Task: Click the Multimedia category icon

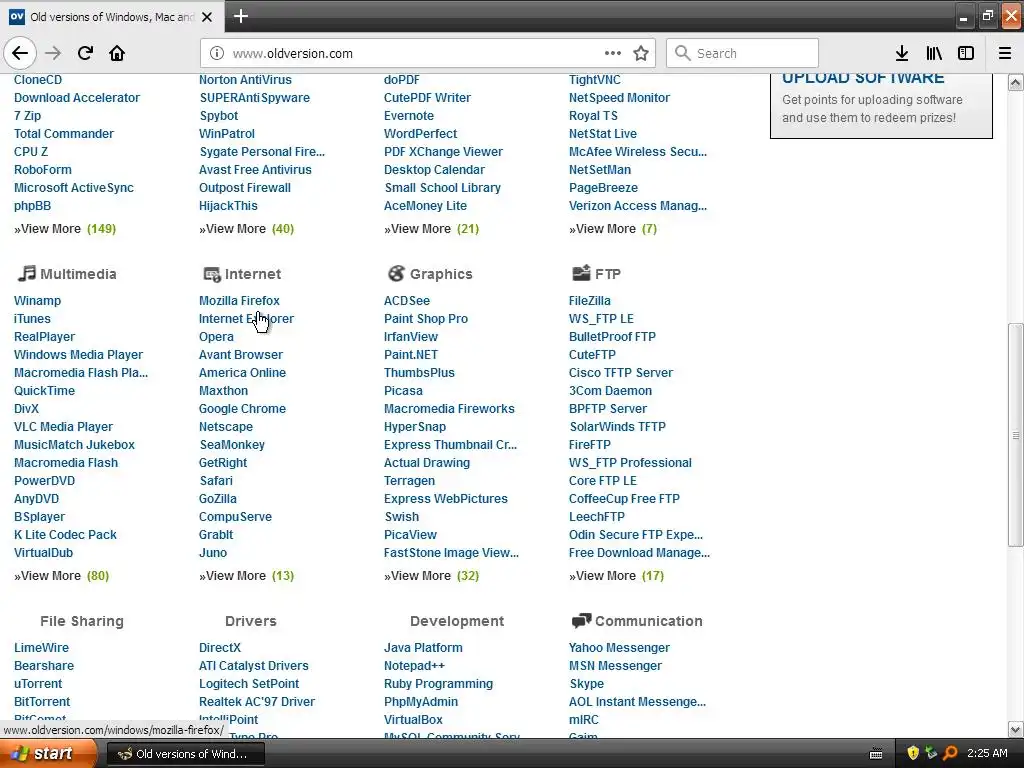Action: (26, 273)
